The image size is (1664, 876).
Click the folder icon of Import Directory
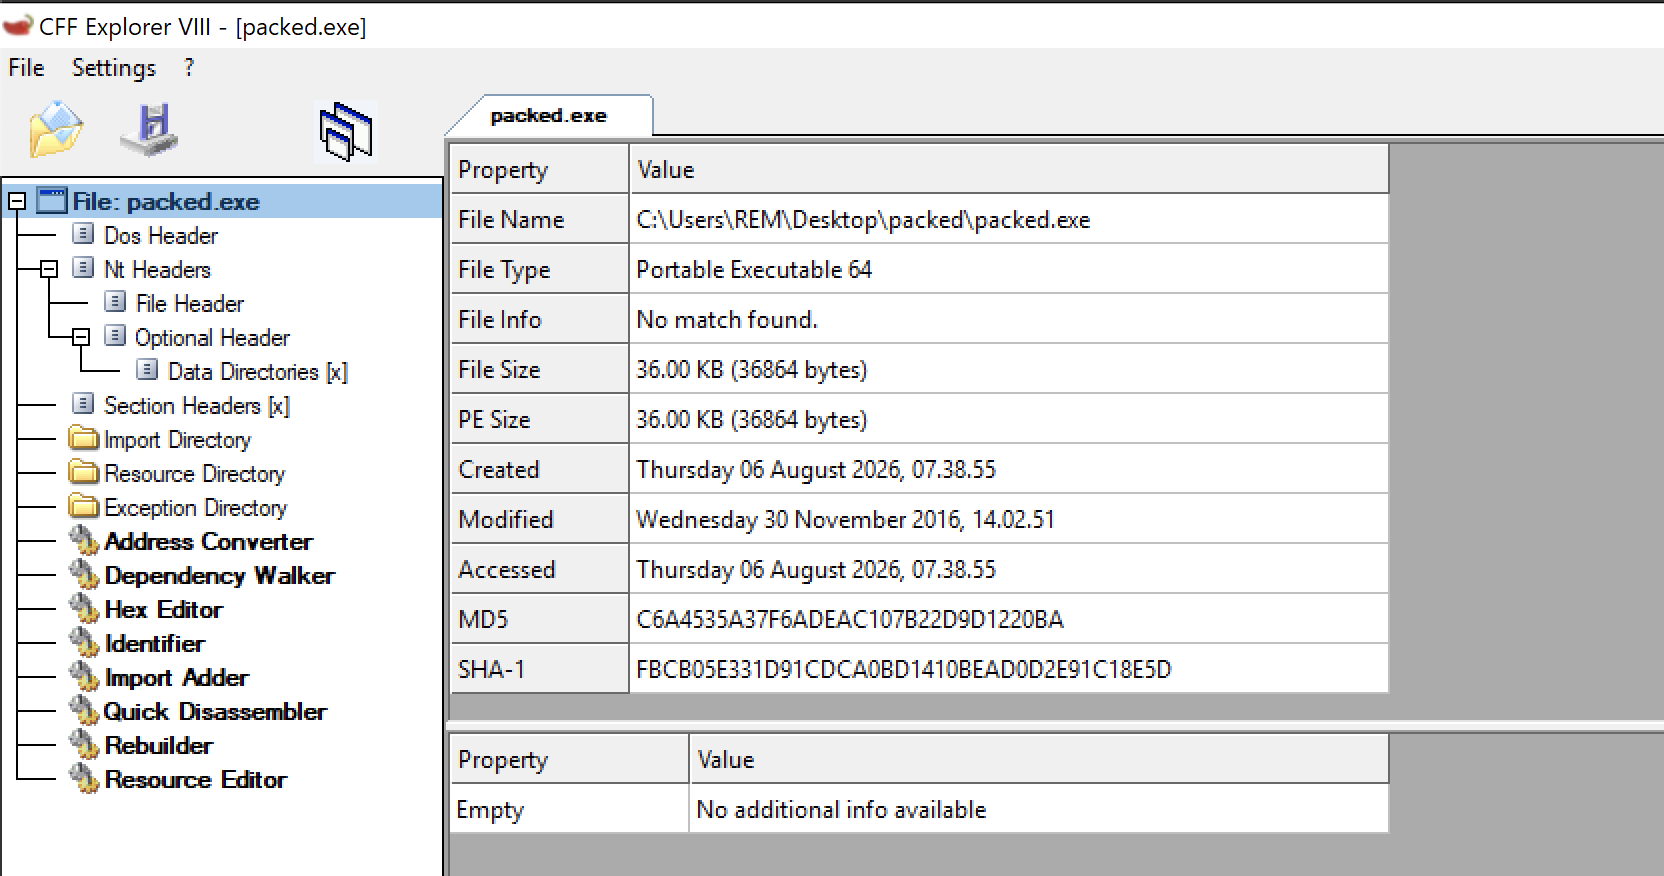point(84,438)
